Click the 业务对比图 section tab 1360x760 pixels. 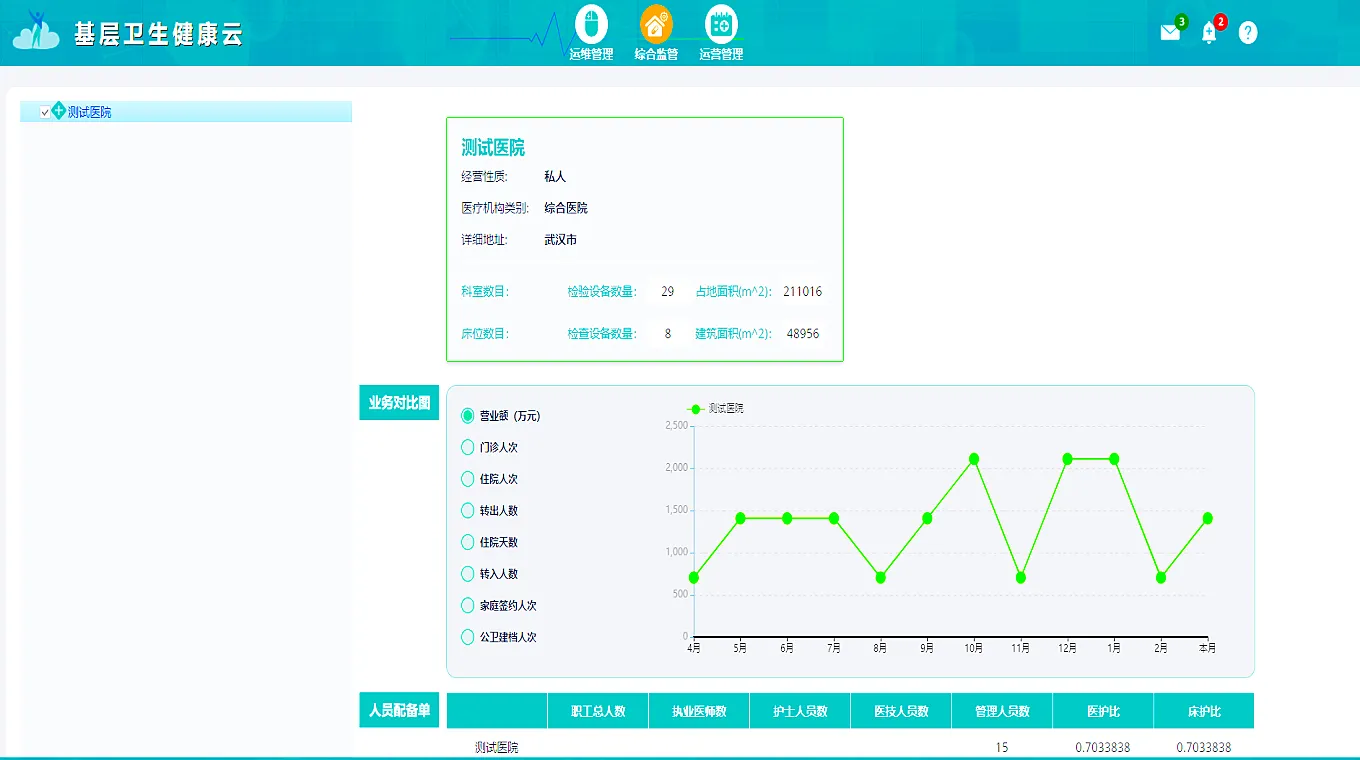pyautogui.click(x=399, y=403)
